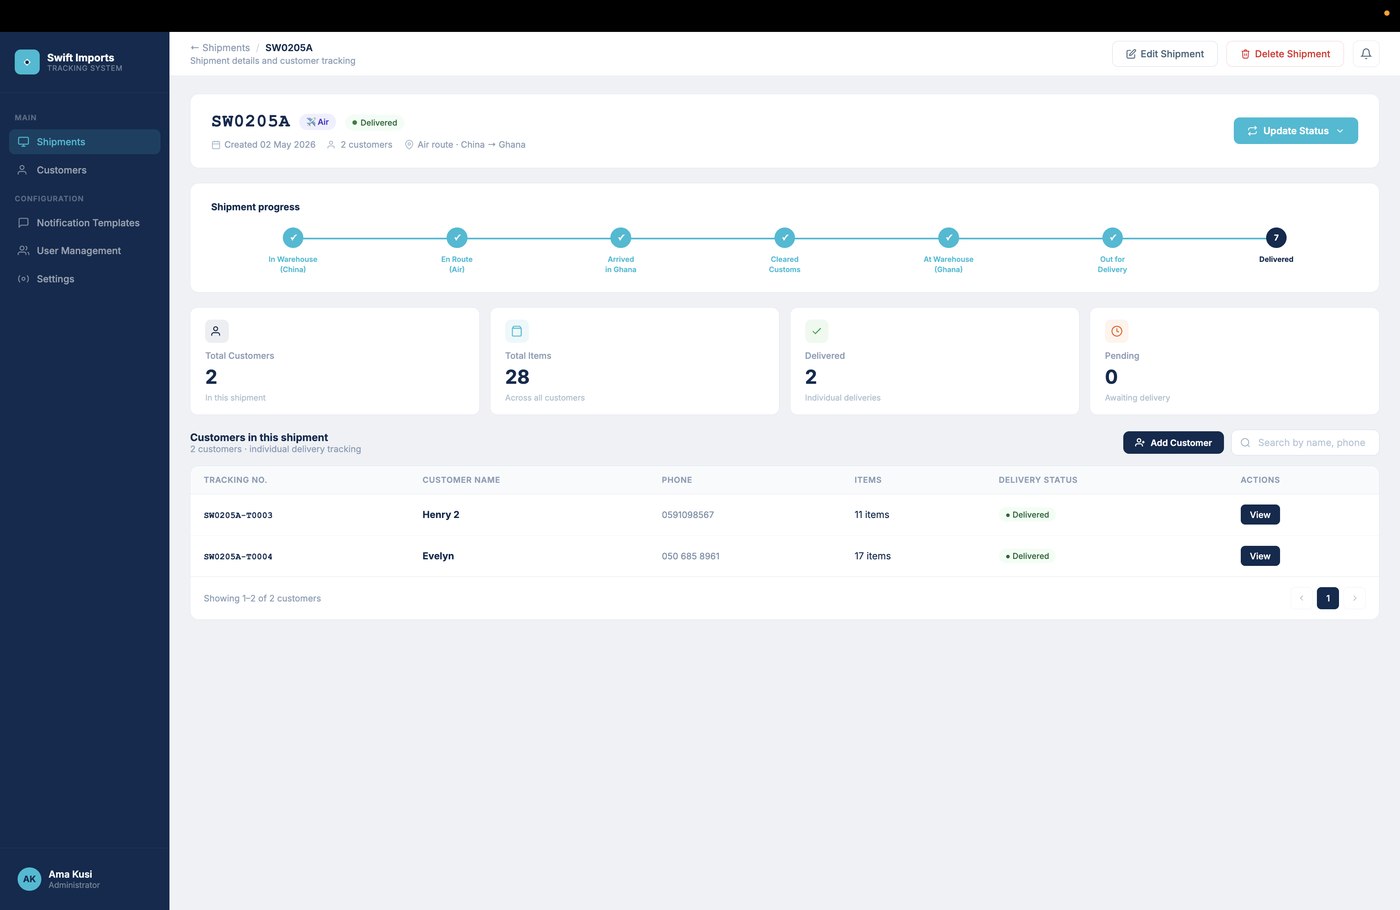Viewport: 1400px width, 910px height.
Task: Click tracking number SW0205A-T0004
Action: tap(238, 557)
